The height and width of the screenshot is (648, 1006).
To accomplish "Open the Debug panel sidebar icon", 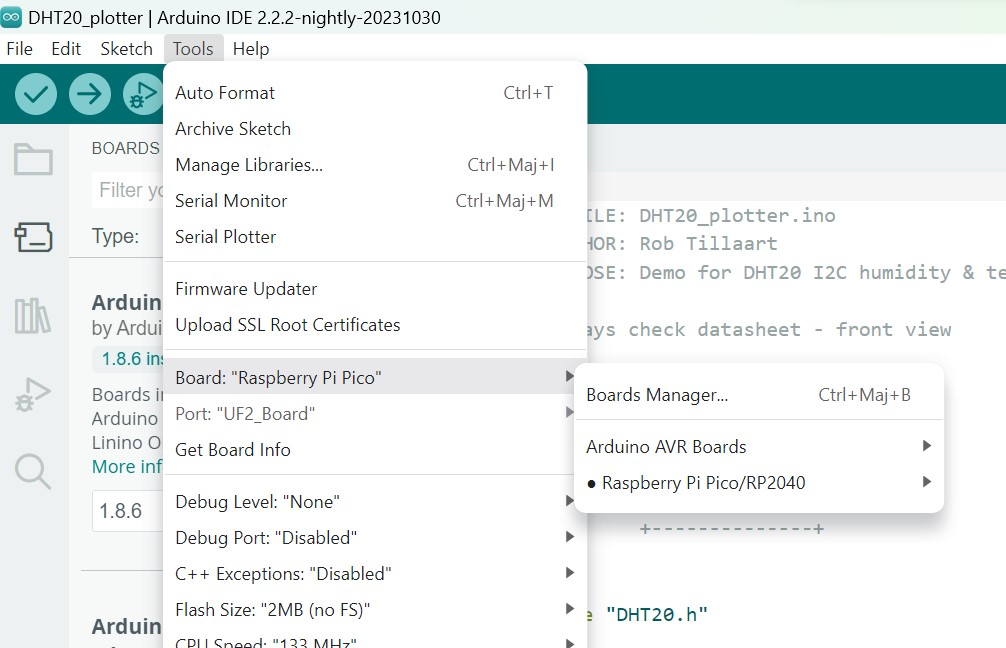I will coord(33,394).
